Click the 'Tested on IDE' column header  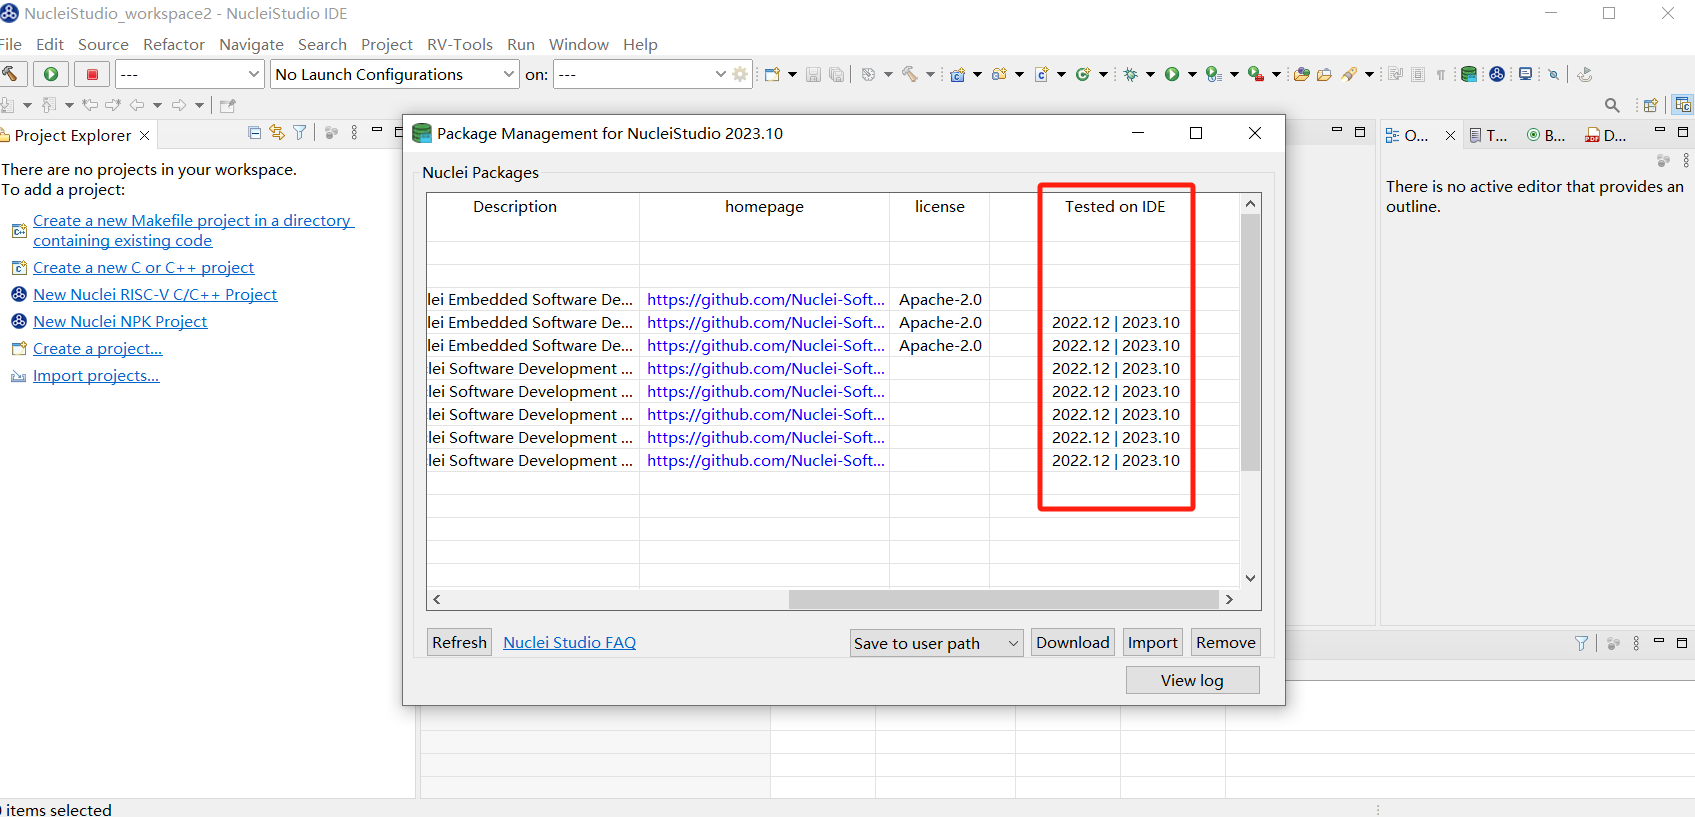(1114, 206)
